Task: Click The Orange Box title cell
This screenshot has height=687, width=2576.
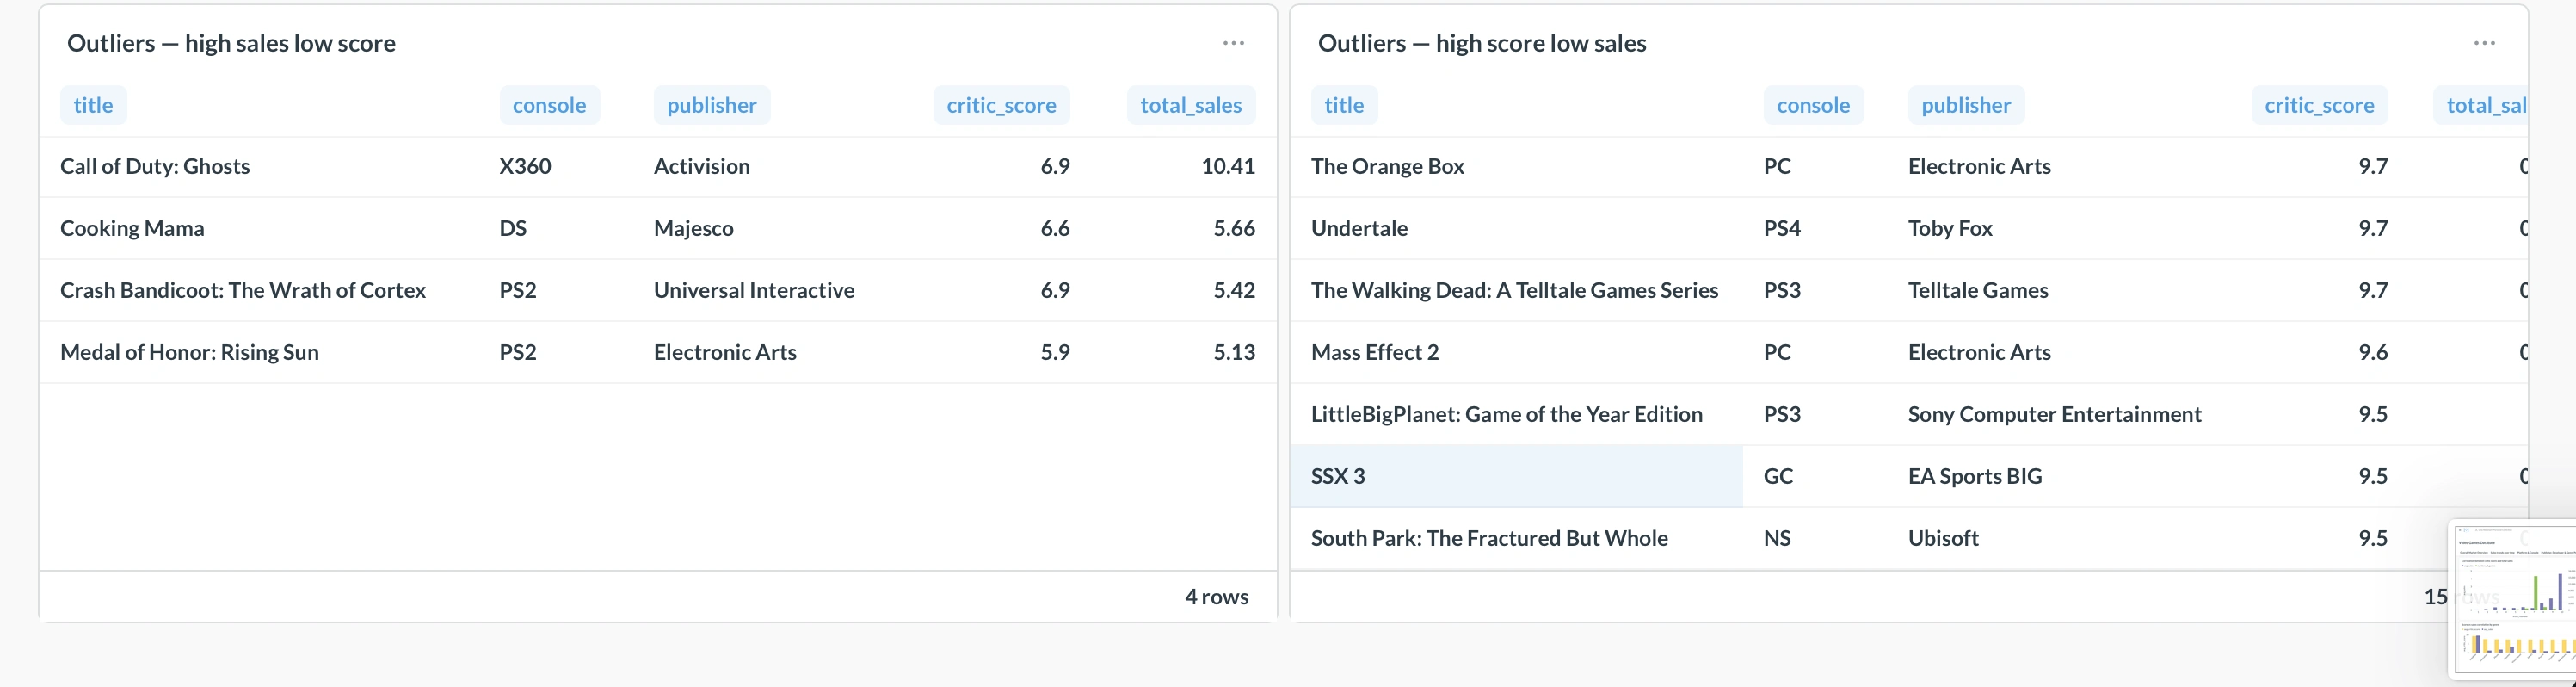Action: click(1387, 166)
